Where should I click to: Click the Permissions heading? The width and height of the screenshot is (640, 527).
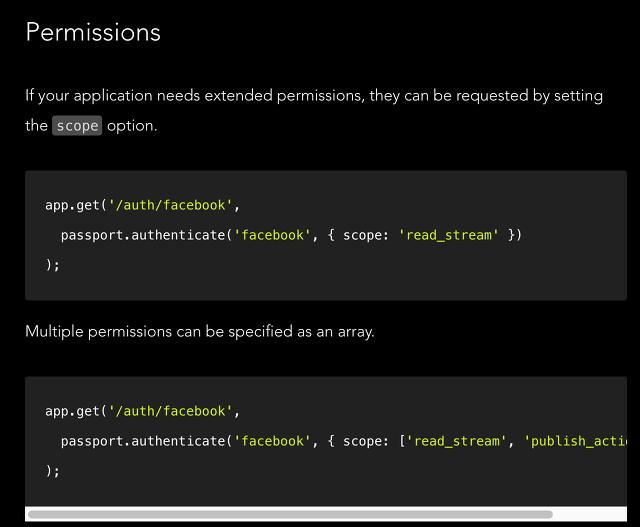point(93,32)
